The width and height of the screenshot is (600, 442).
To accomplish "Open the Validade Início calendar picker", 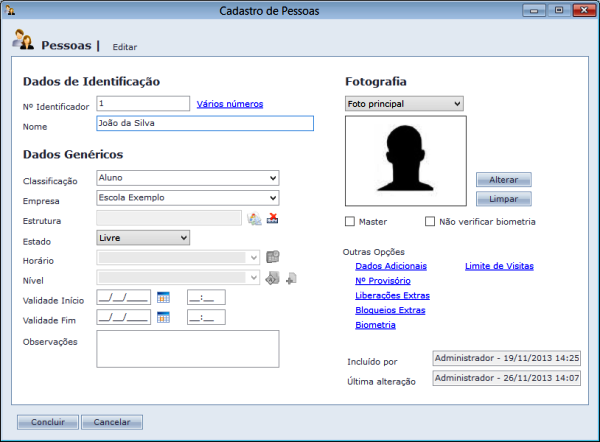I will pos(164,297).
